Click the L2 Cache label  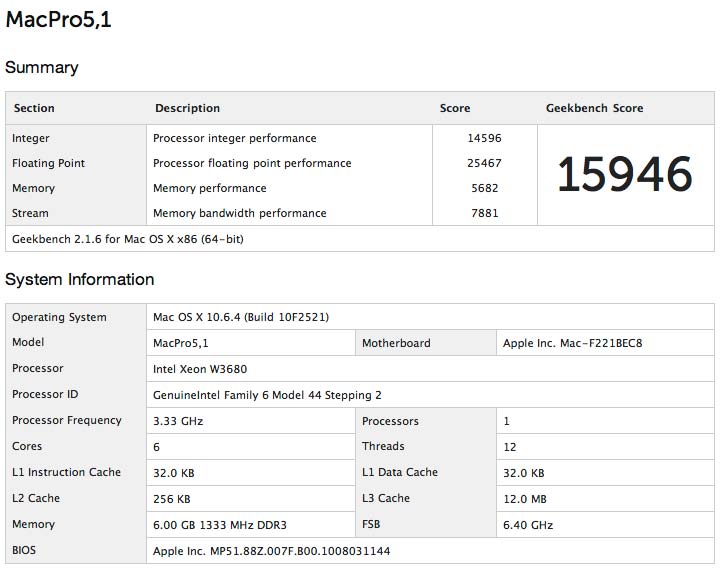coord(36,498)
